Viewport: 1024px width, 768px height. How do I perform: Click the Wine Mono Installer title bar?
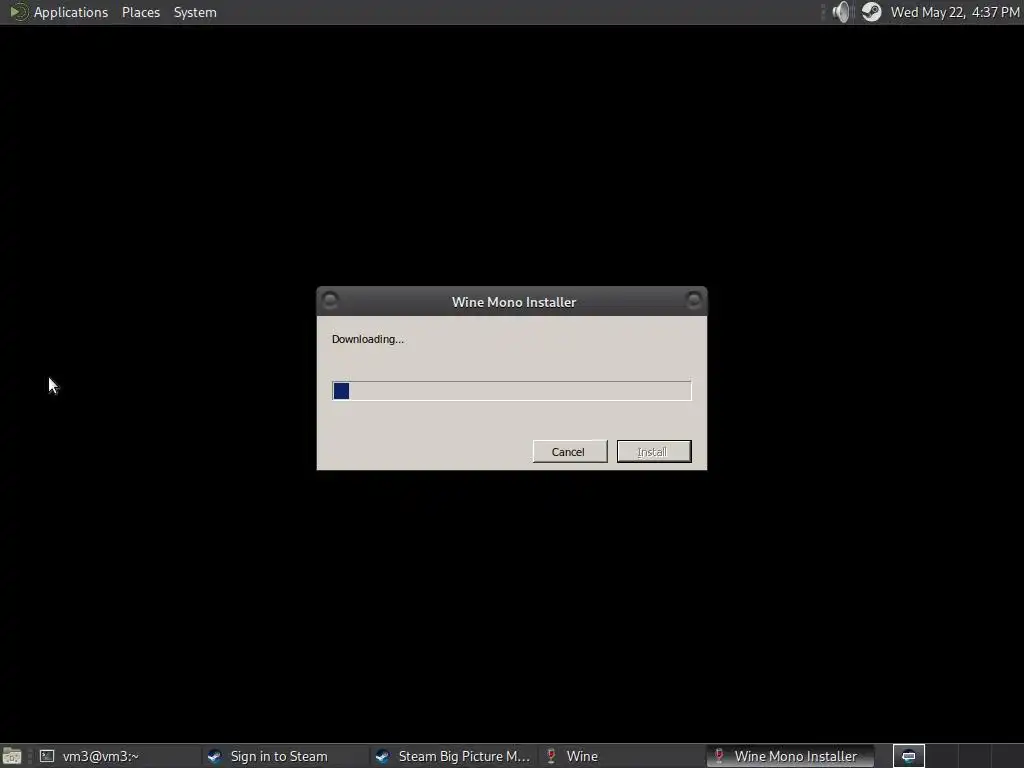pyautogui.click(x=513, y=302)
